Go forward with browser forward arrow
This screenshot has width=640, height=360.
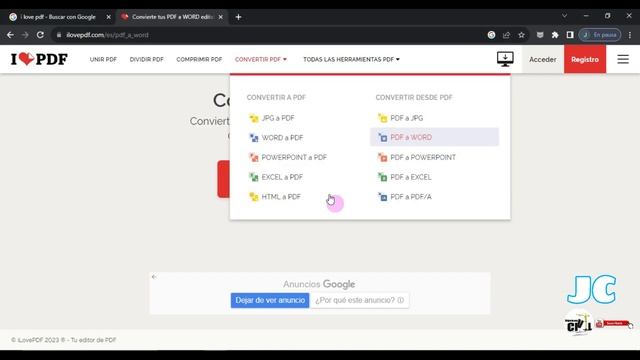(x=25, y=35)
